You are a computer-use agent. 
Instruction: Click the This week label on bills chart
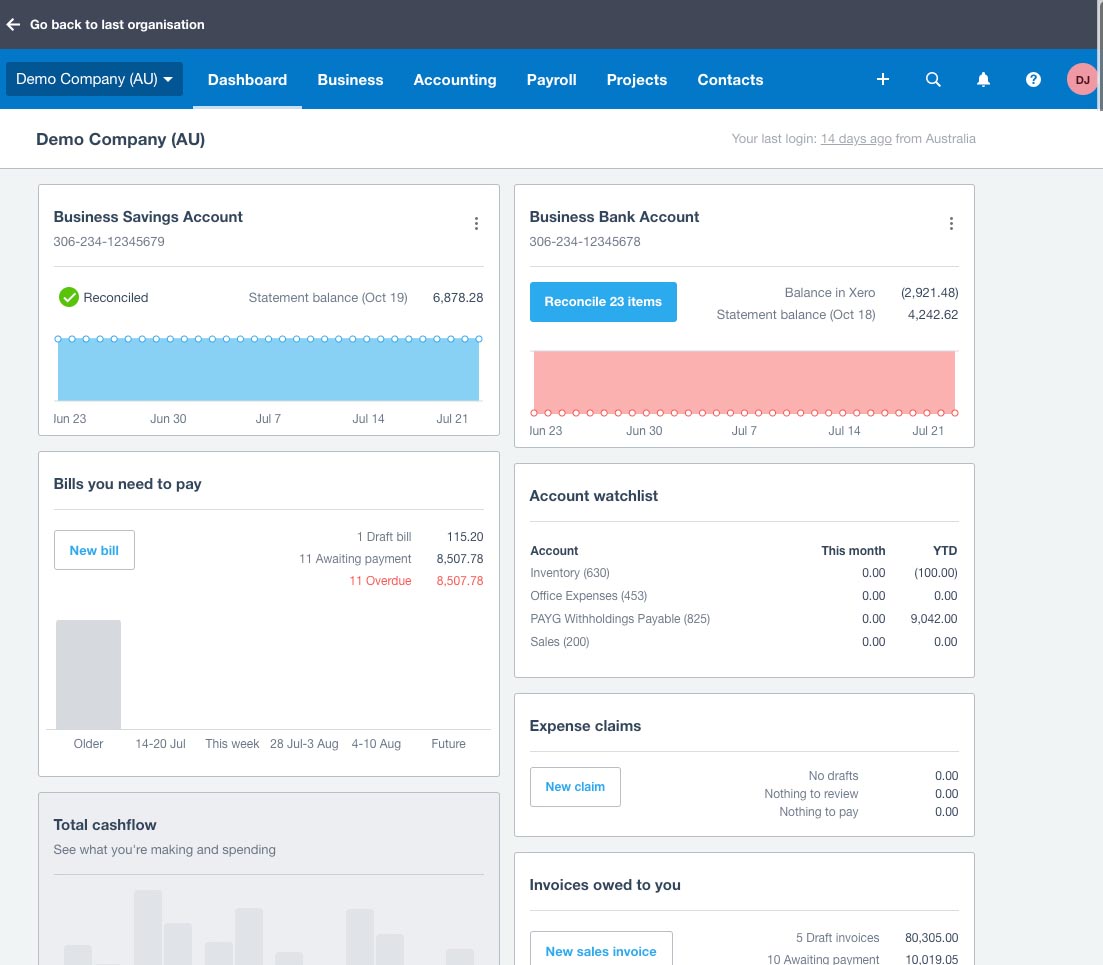click(232, 743)
